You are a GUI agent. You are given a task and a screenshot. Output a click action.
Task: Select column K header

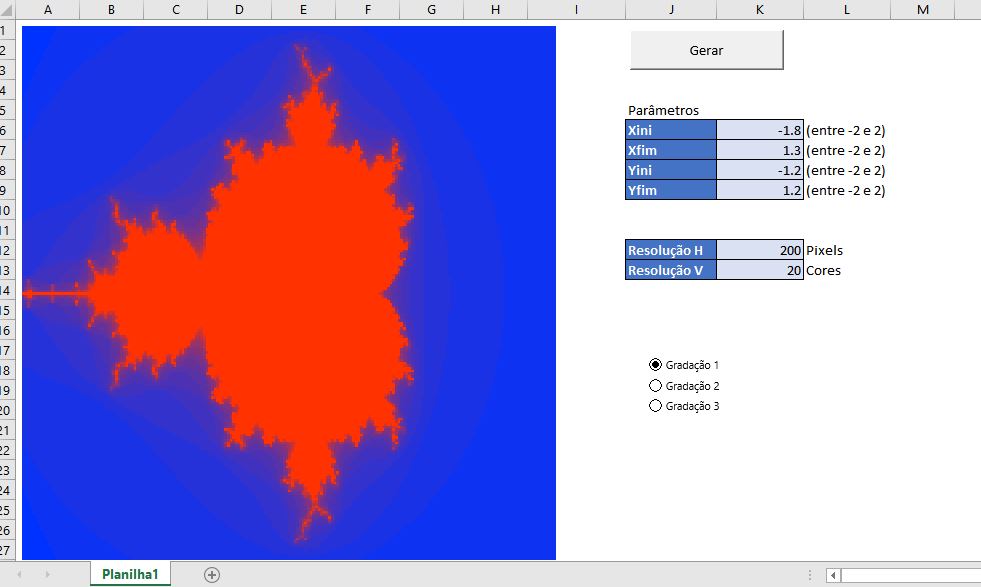point(760,9)
